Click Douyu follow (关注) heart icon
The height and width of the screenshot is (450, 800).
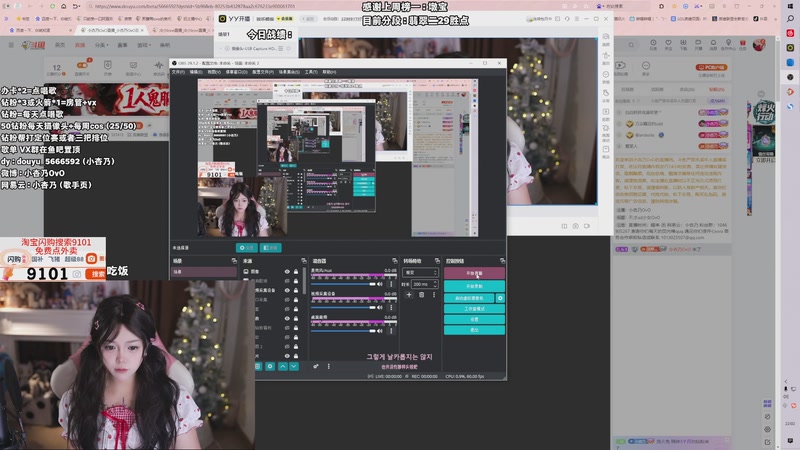click(x=668, y=44)
